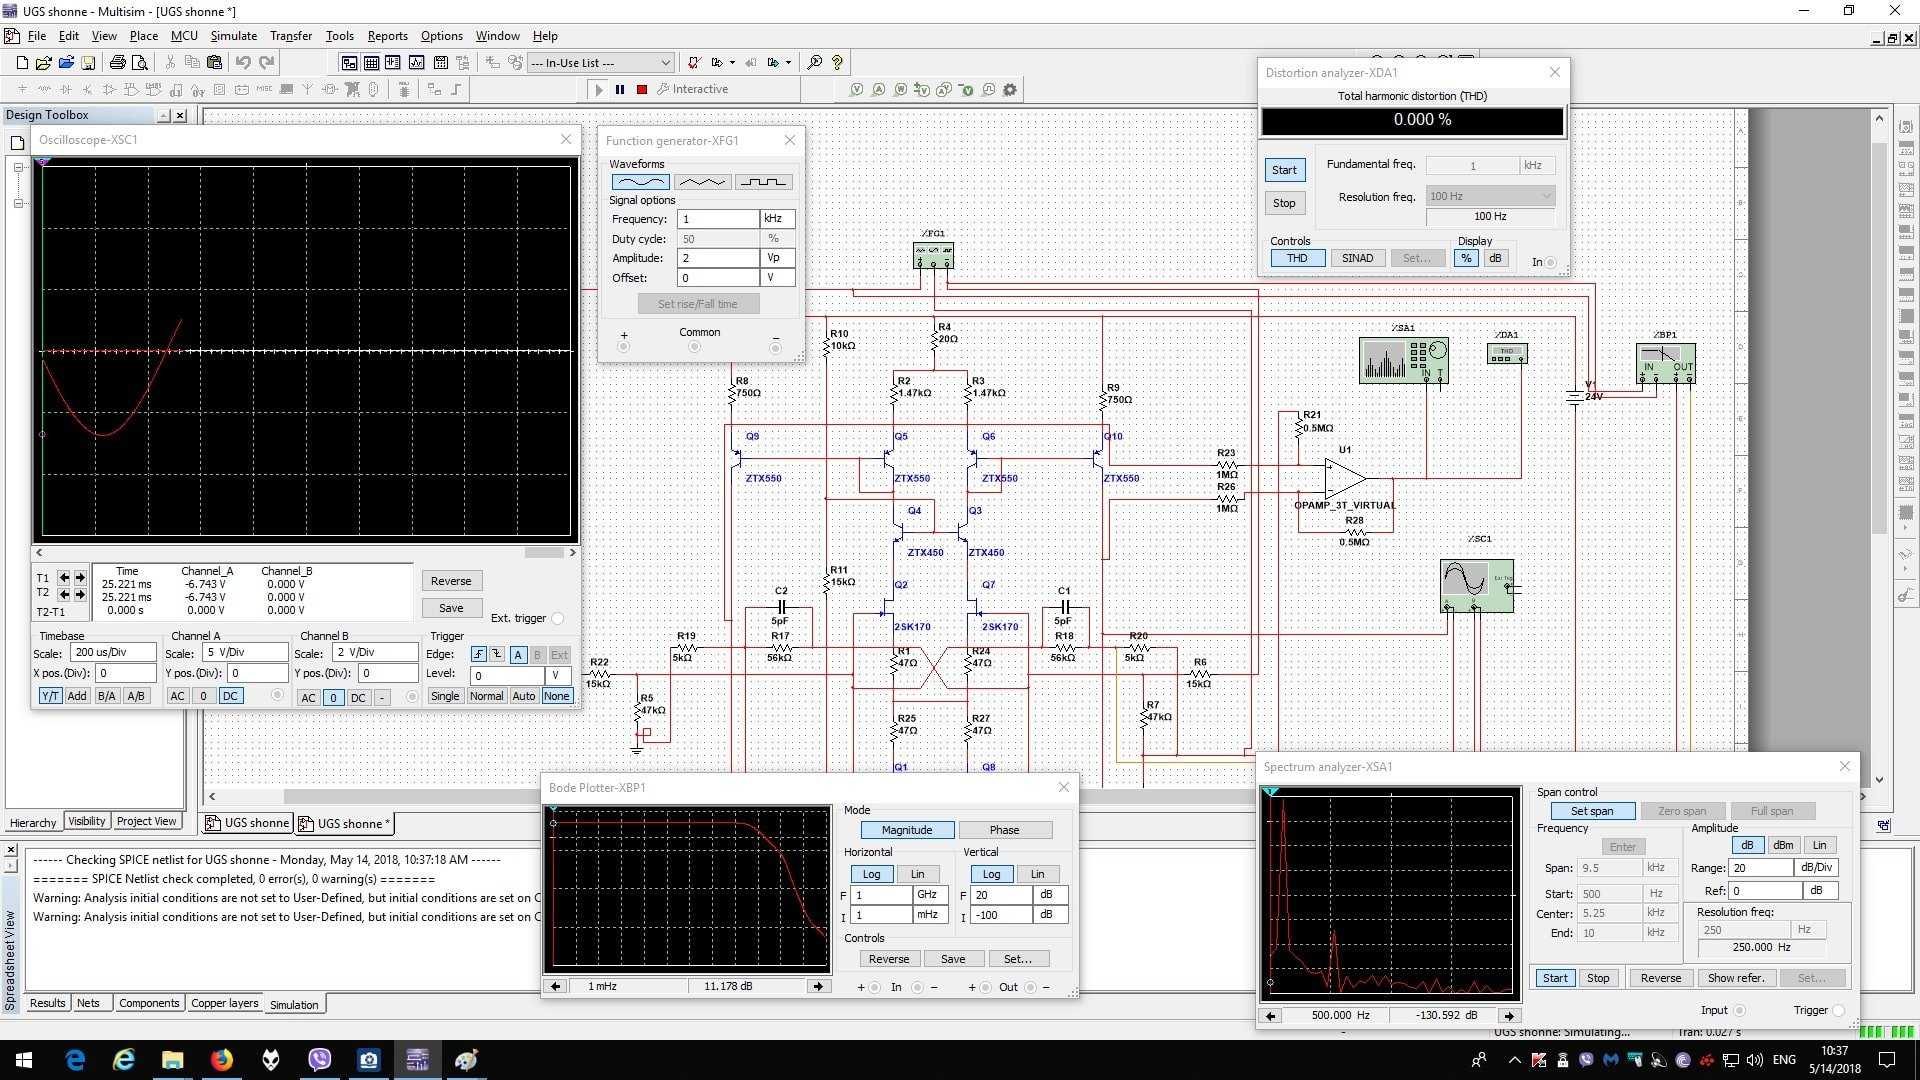Click Reverse in the oscilloscope window
This screenshot has height=1080, width=1920.
pyautogui.click(x=451, y=581)
